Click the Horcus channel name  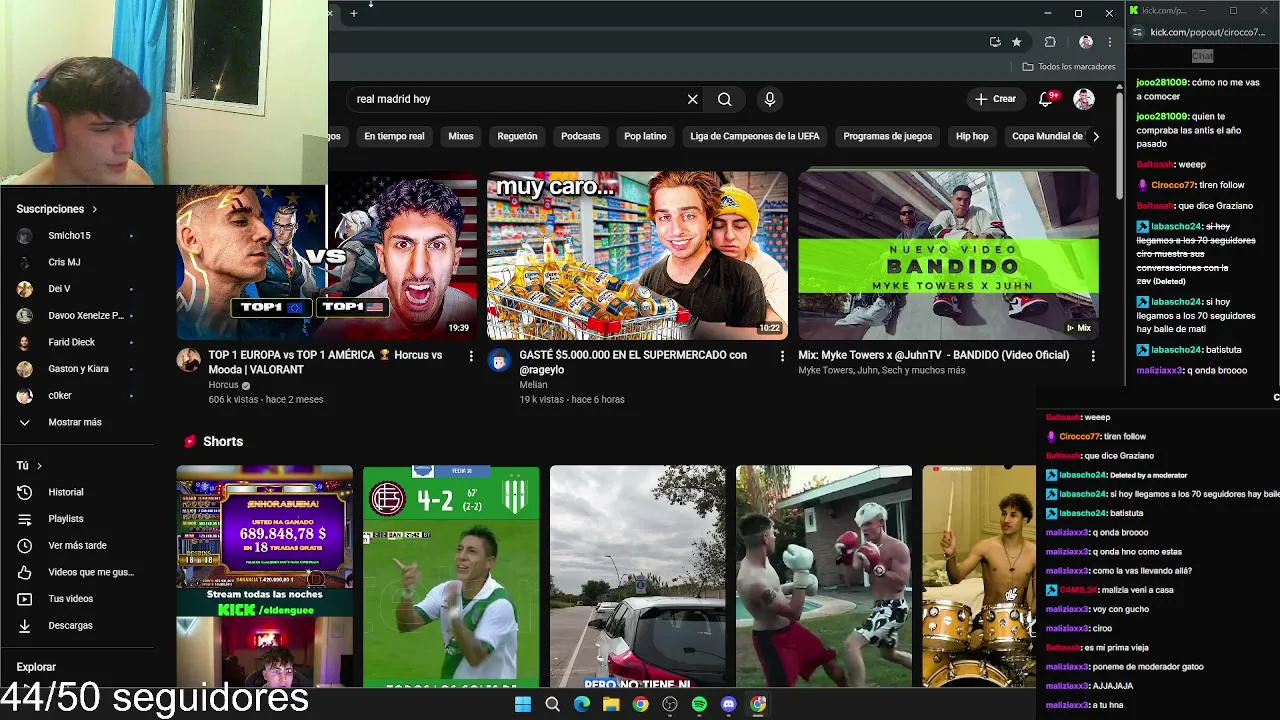click(x=223, y=385)
